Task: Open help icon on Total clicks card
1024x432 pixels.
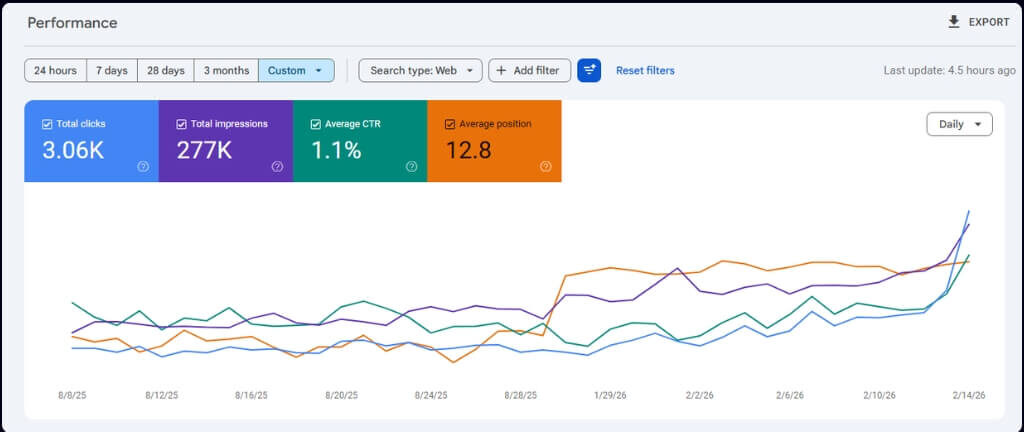Action: point(143,166)
